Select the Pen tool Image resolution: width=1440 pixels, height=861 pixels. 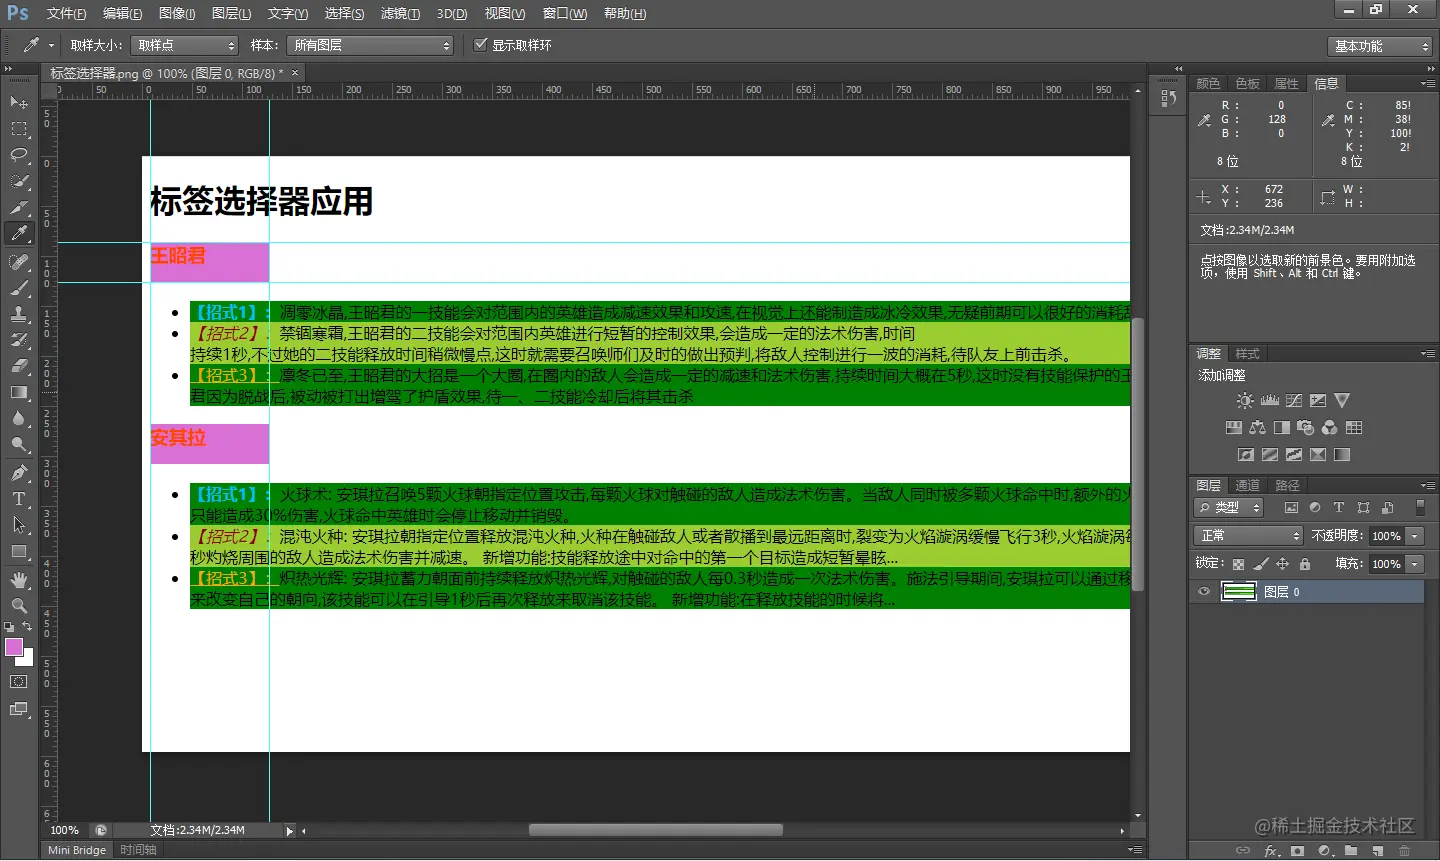[x=19, y=473]
